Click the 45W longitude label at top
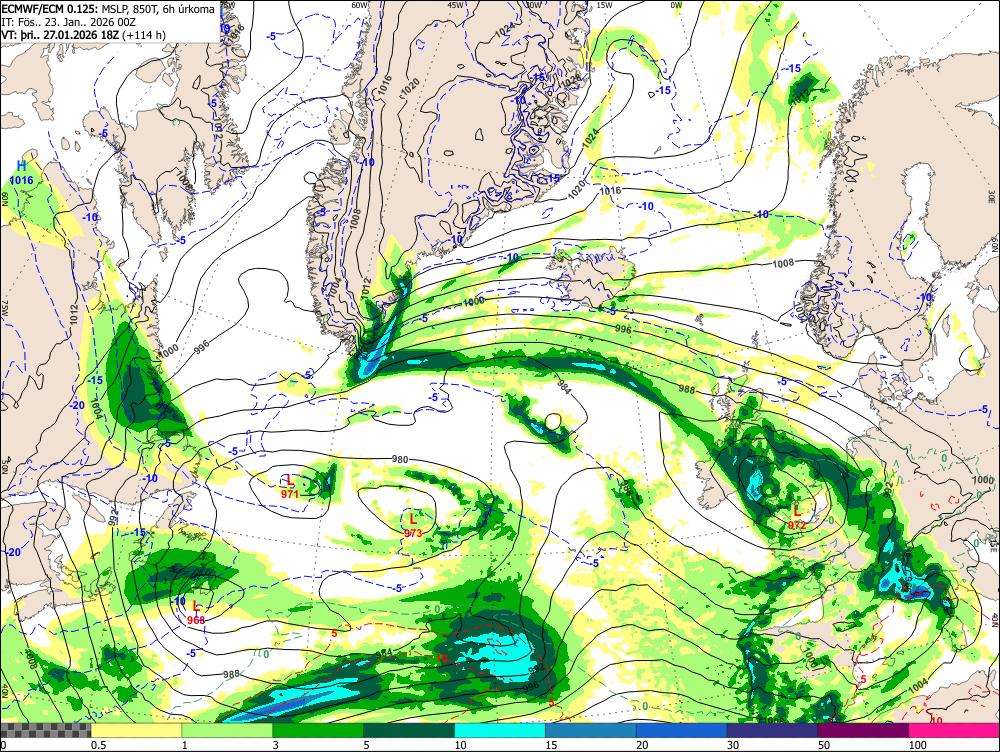1000x752 pixels. 455,4
